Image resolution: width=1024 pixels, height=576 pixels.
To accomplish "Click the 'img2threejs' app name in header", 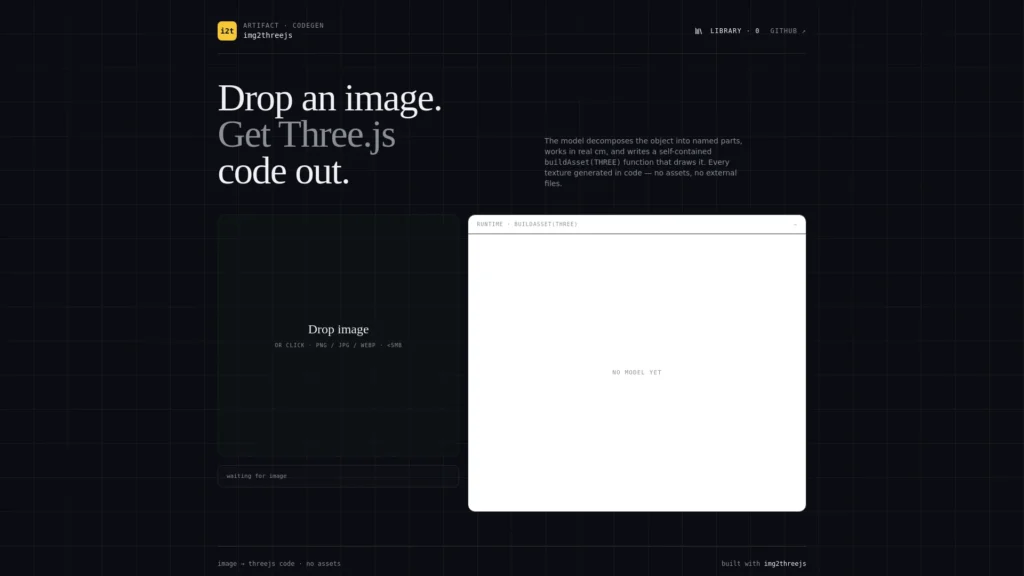I will tap(268, 35).
